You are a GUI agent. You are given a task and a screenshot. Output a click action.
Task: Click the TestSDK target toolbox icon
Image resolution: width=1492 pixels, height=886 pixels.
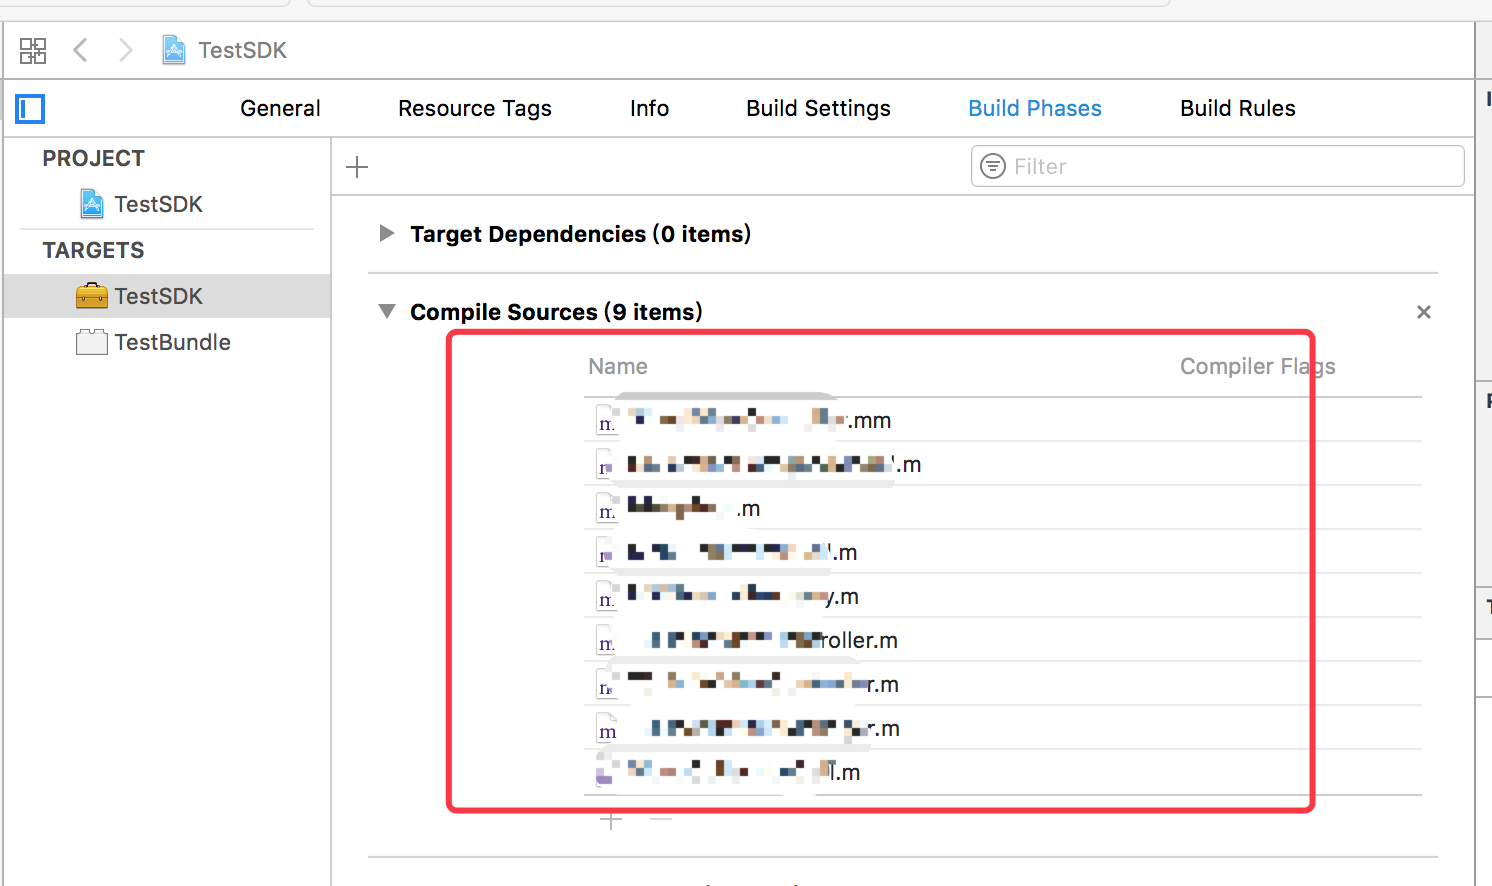tap(92, 296)
